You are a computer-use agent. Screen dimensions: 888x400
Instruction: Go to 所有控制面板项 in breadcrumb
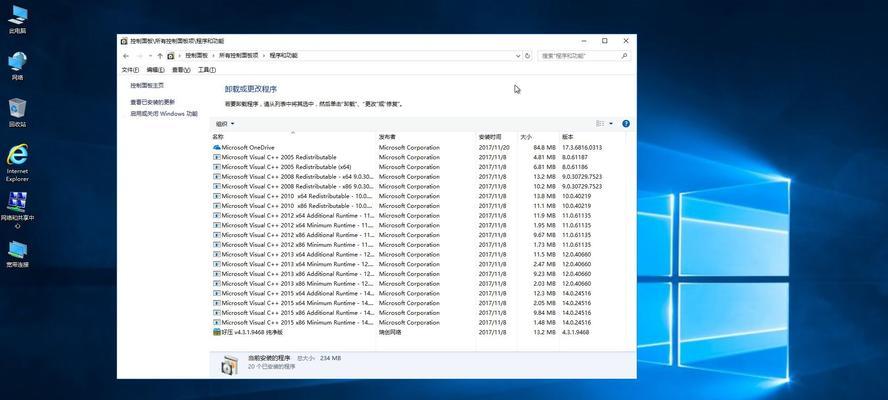coord(238,56)
